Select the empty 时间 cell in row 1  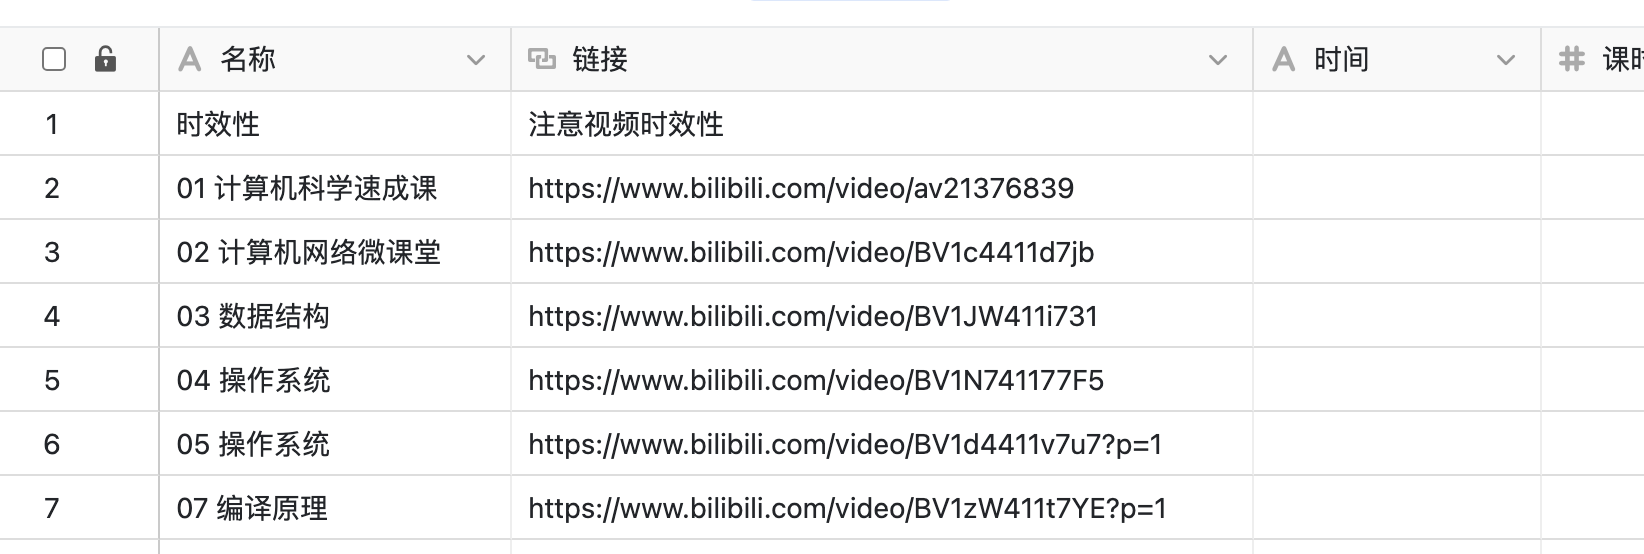(x=1397, y=124)
